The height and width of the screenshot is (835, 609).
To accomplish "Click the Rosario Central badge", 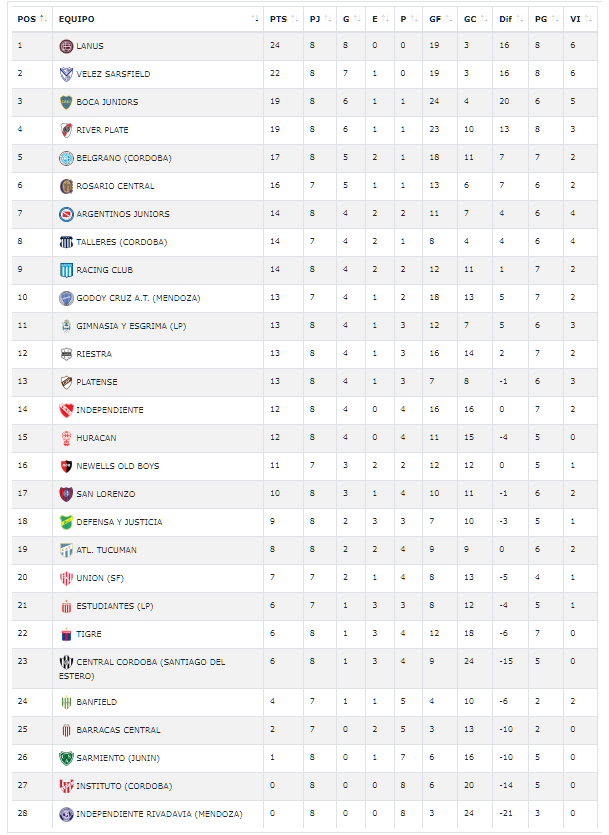I will [x=66, y=186].
